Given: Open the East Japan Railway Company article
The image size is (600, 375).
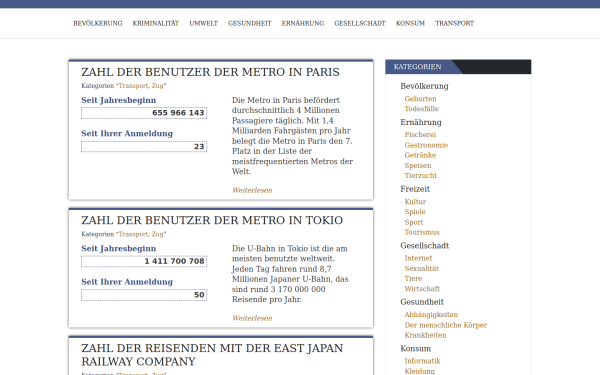Looking at the screenshot, I should pos(212,355).
